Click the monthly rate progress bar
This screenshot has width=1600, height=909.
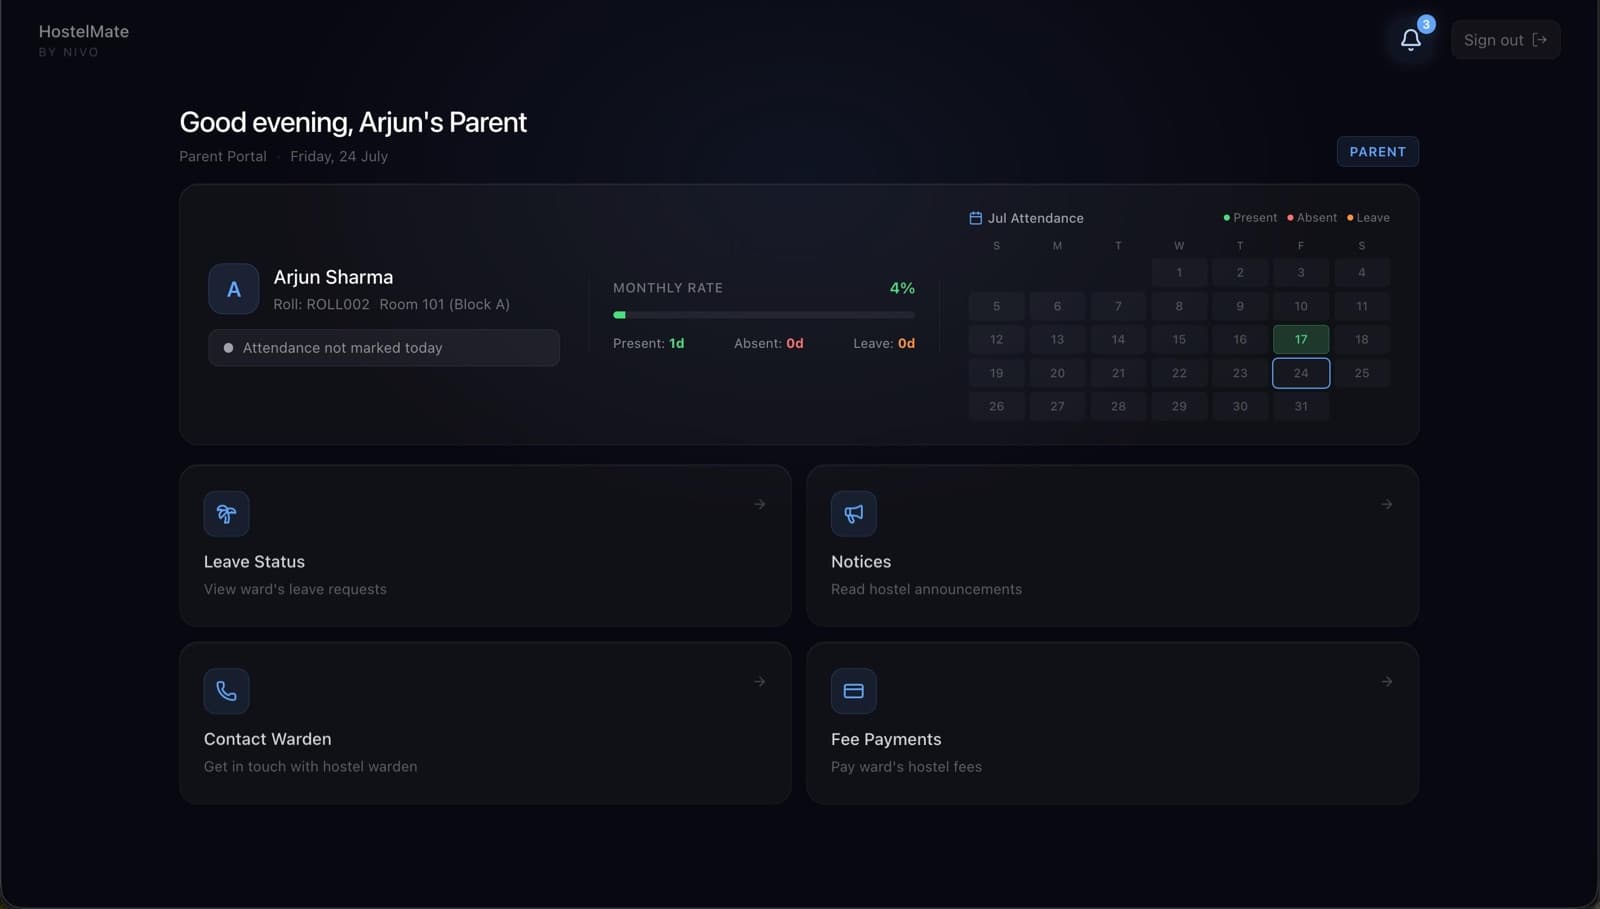coord(763,315)
